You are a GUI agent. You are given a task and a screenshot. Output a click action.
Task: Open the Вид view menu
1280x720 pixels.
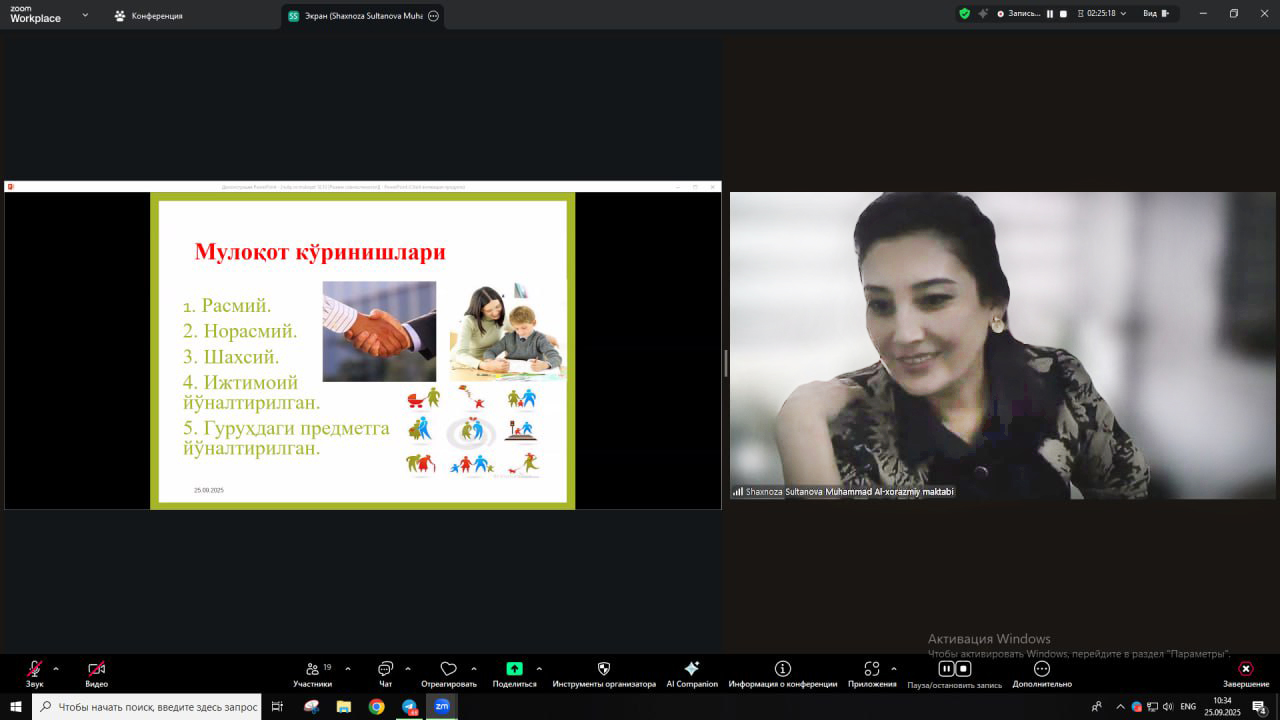(1155, 14)
